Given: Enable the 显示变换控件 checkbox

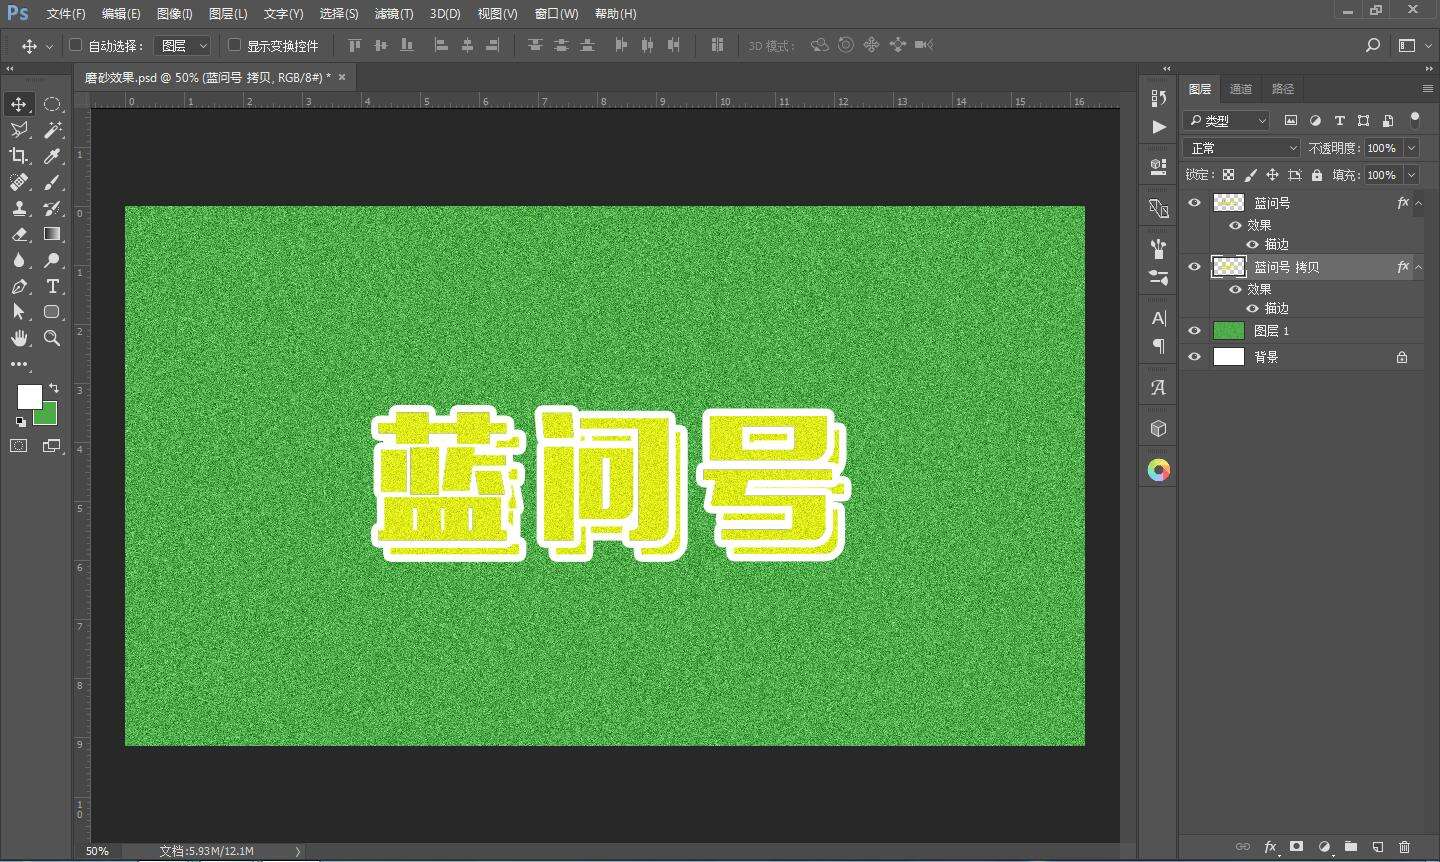Looking at the screenshot, I should click(234, 45).
